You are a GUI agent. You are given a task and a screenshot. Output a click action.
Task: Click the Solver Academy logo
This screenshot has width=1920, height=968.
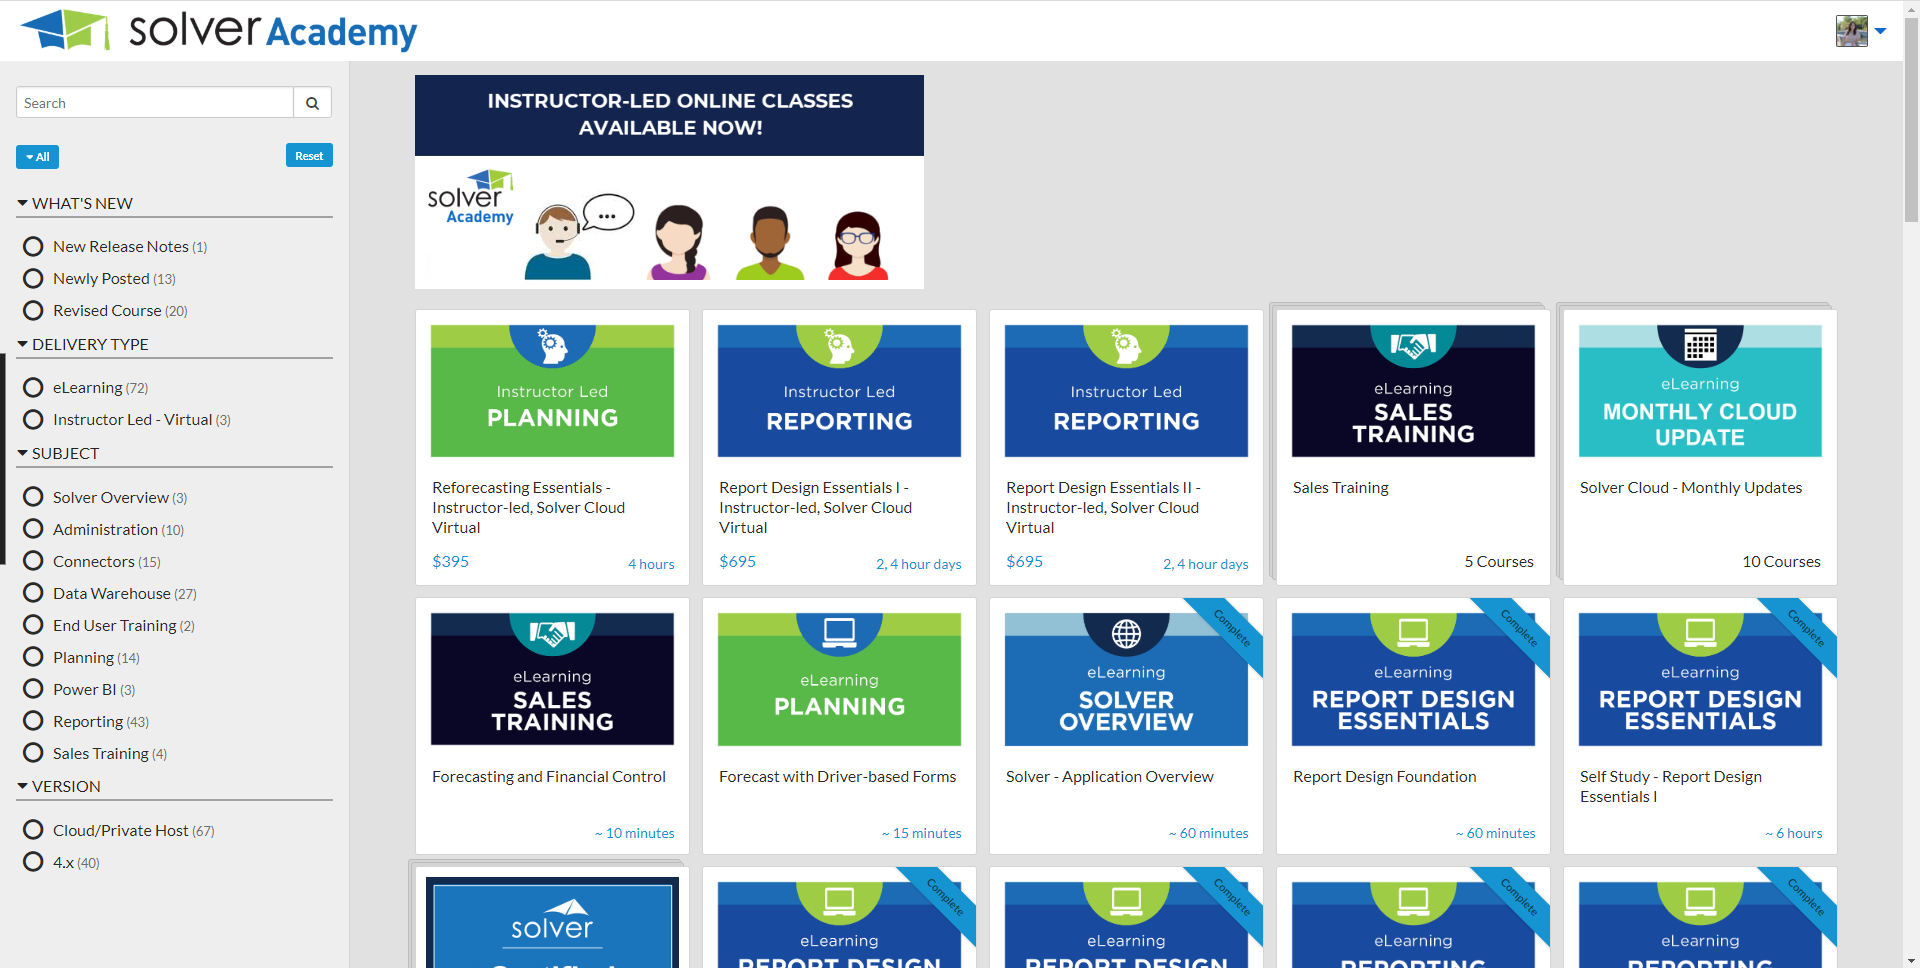219,30
